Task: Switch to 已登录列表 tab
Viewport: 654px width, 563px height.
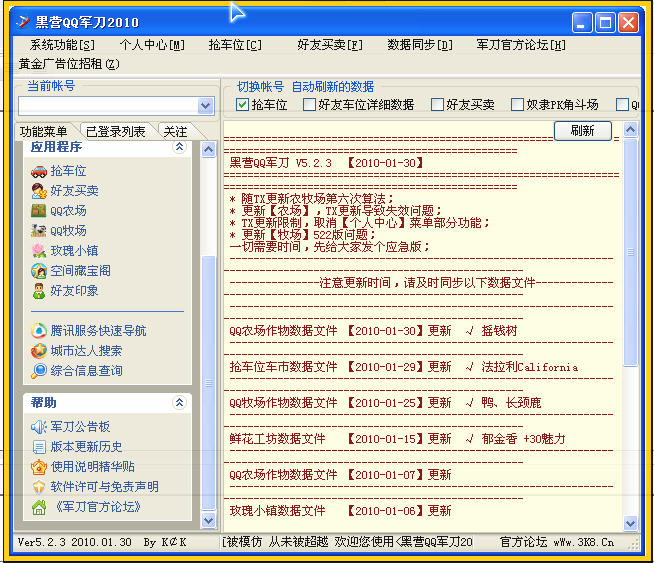Action: point(116,132)
